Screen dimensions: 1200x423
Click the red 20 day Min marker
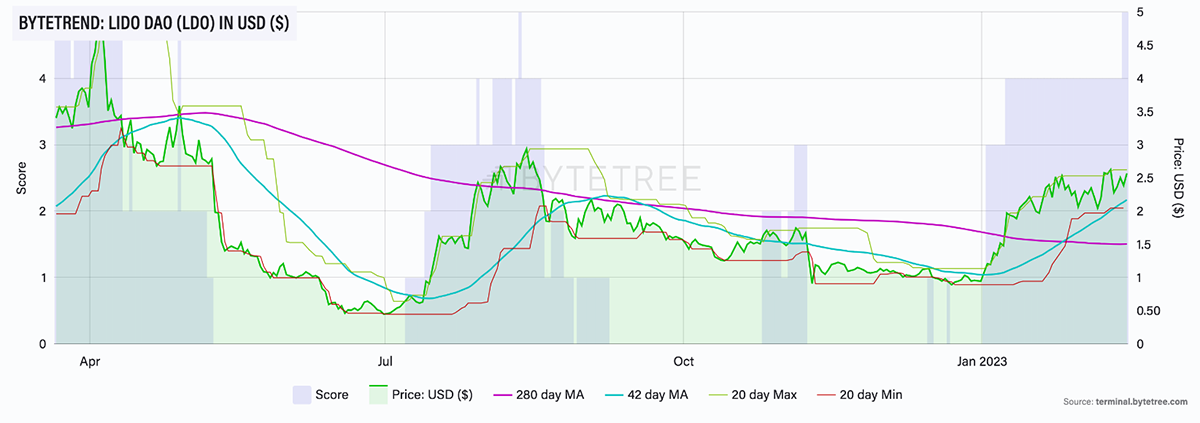pos(828,394)
